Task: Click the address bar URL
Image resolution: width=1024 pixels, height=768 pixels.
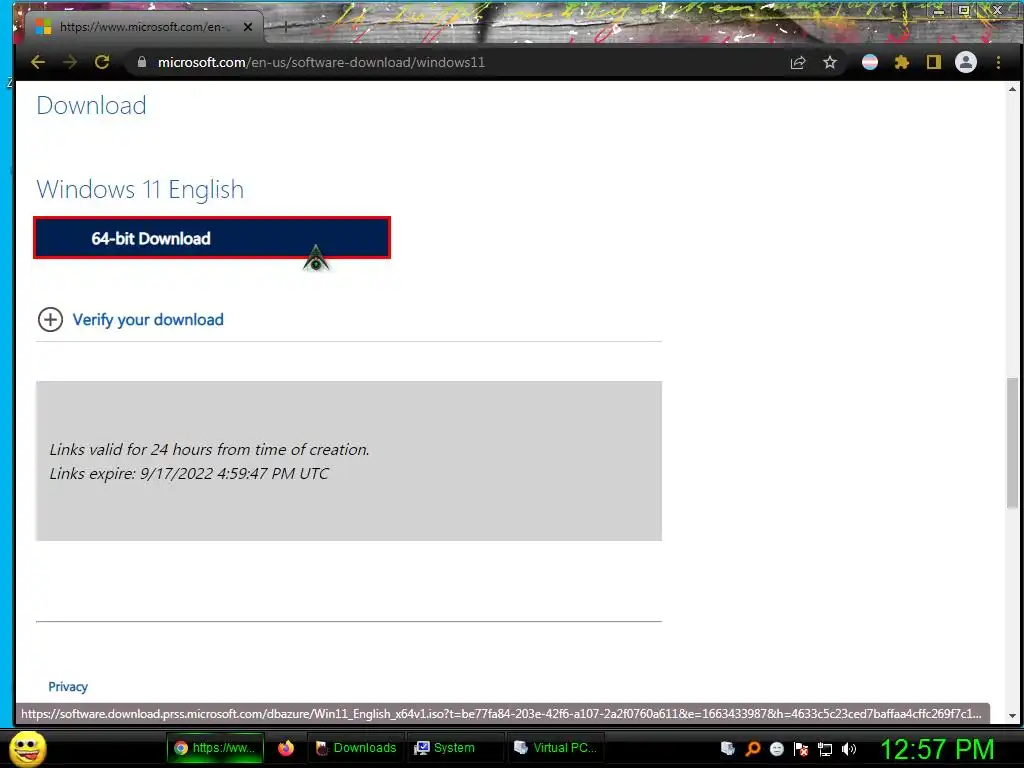Action: click(x=321, y=63)
